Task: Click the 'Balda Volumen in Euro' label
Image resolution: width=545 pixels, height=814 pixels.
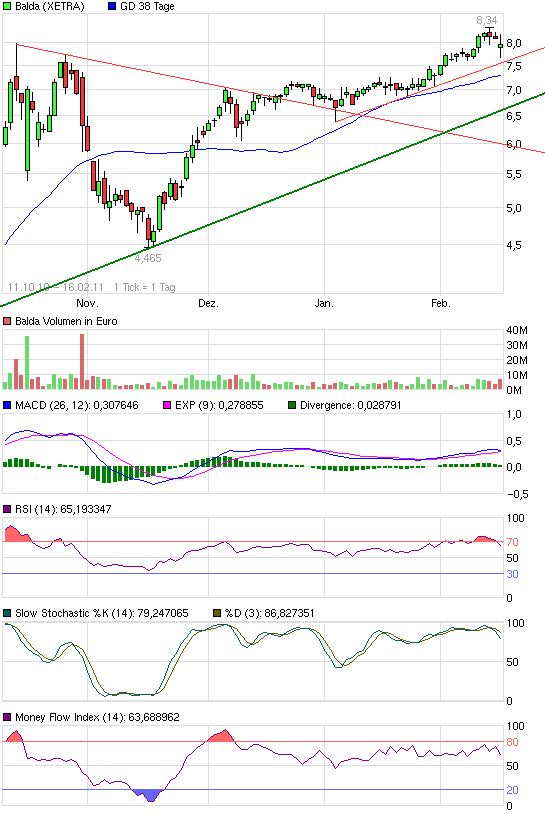Action: [66, 321]
